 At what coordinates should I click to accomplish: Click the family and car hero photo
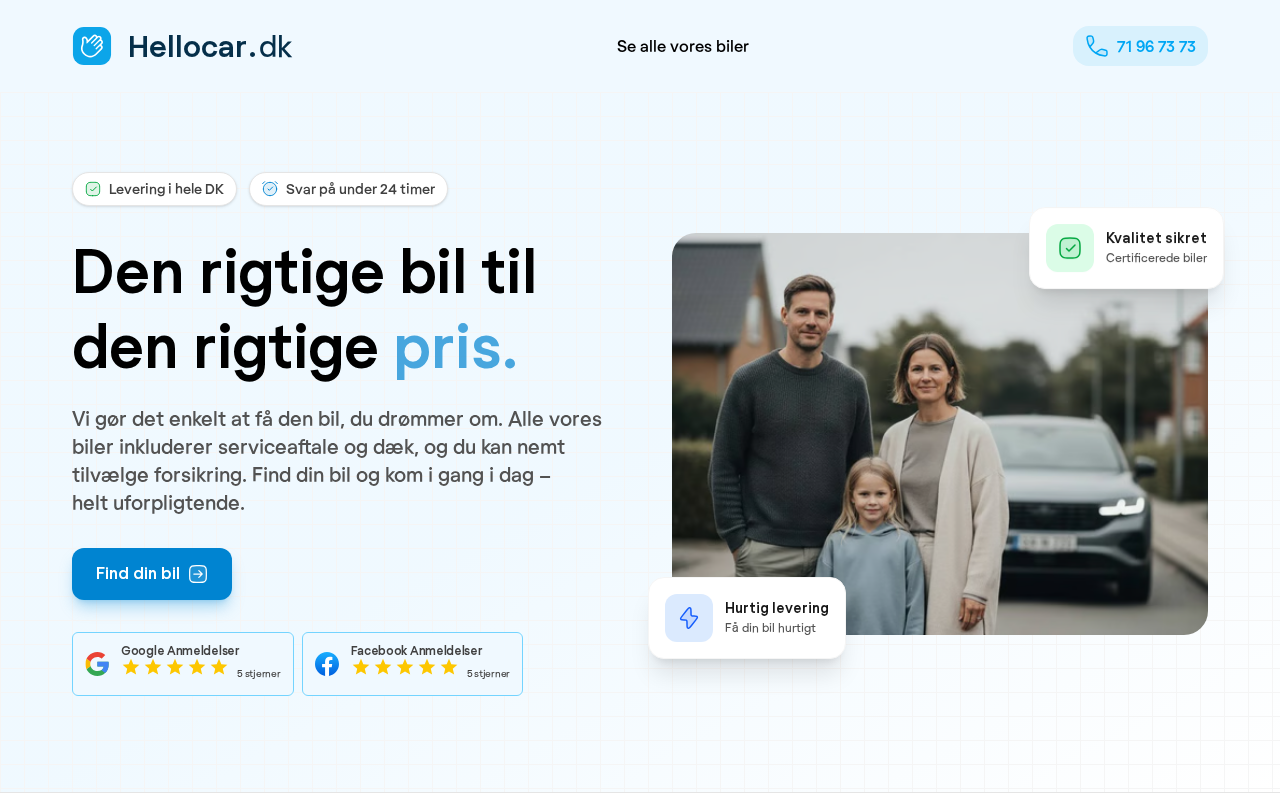pos(940,434)
